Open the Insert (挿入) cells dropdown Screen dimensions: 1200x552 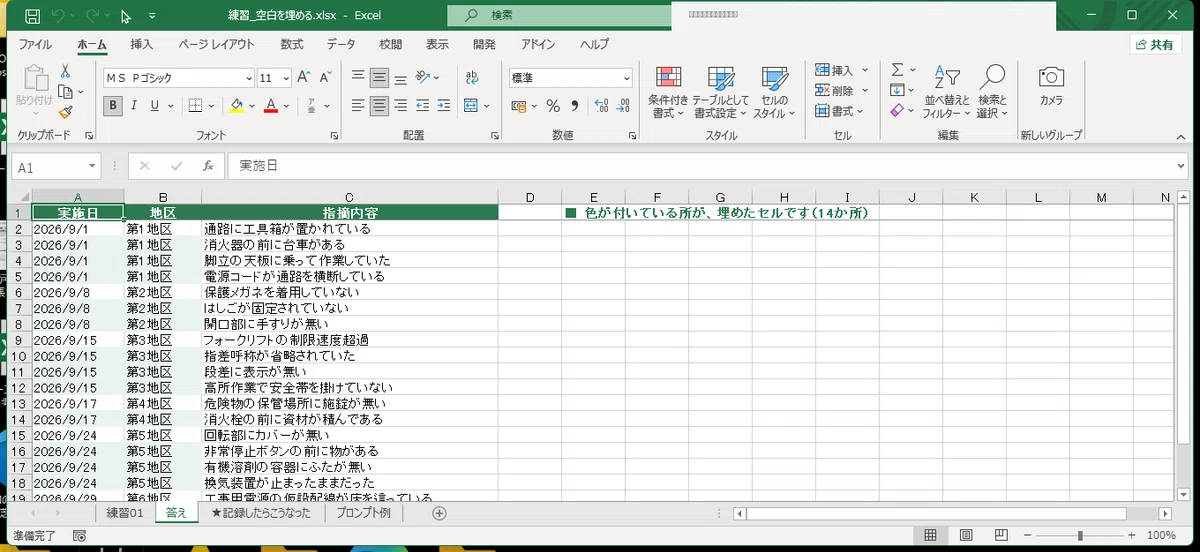839,70
